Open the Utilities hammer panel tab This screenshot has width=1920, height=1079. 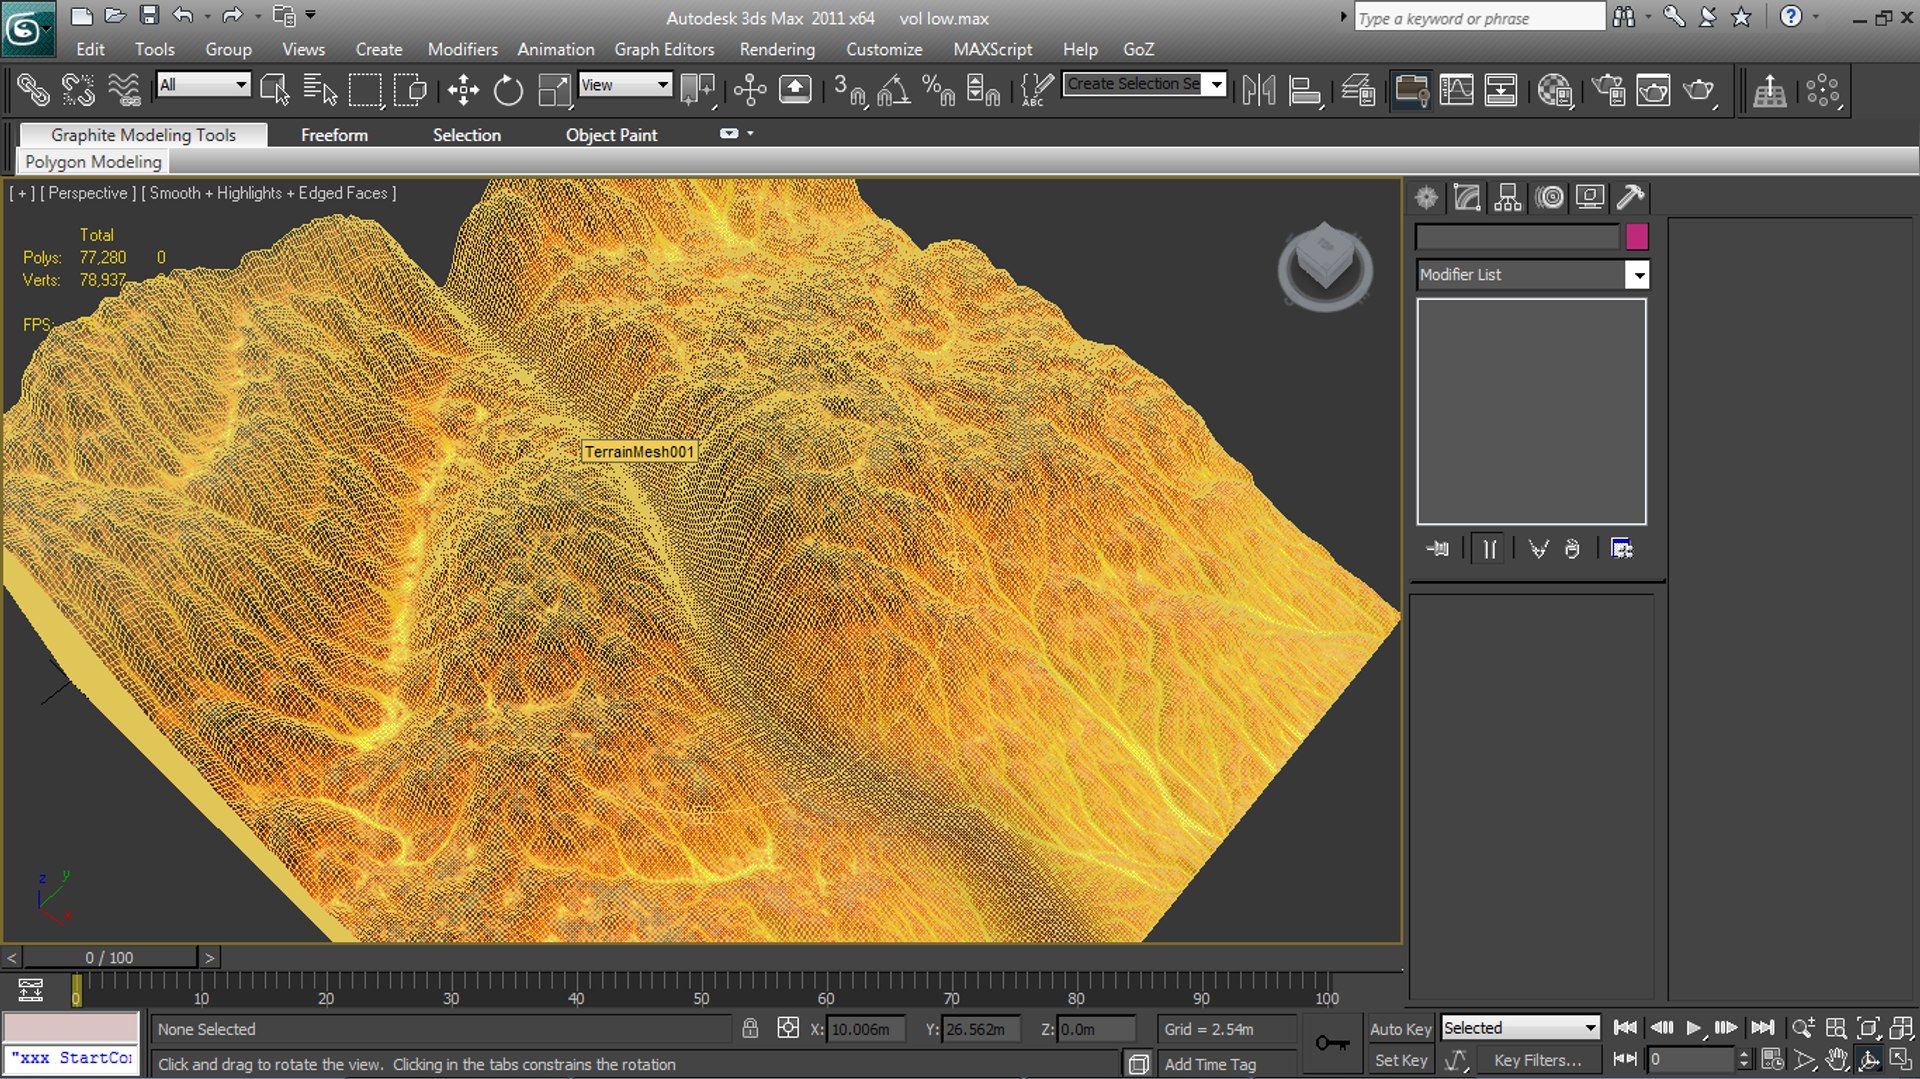click(x=1630, y=197)
